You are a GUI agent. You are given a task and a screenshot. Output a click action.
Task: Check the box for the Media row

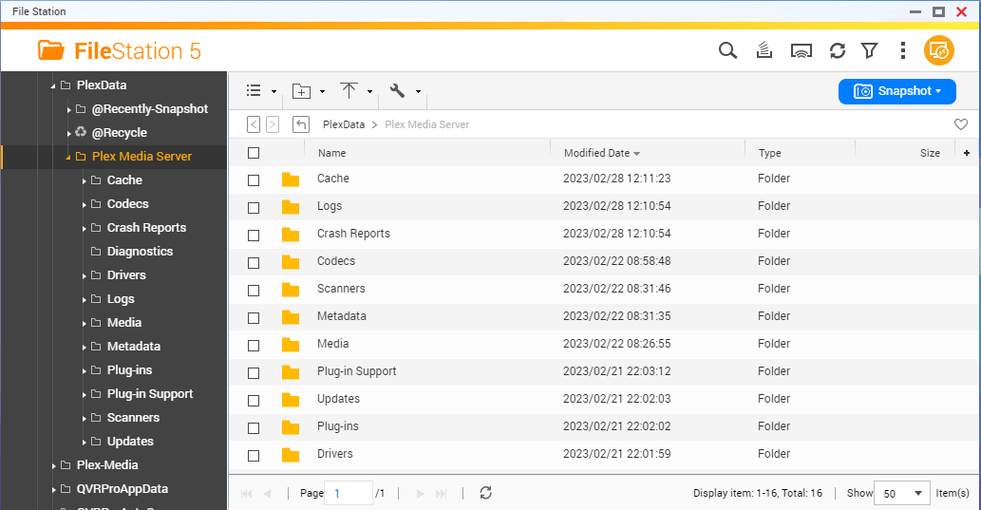[x=253, y=345]
